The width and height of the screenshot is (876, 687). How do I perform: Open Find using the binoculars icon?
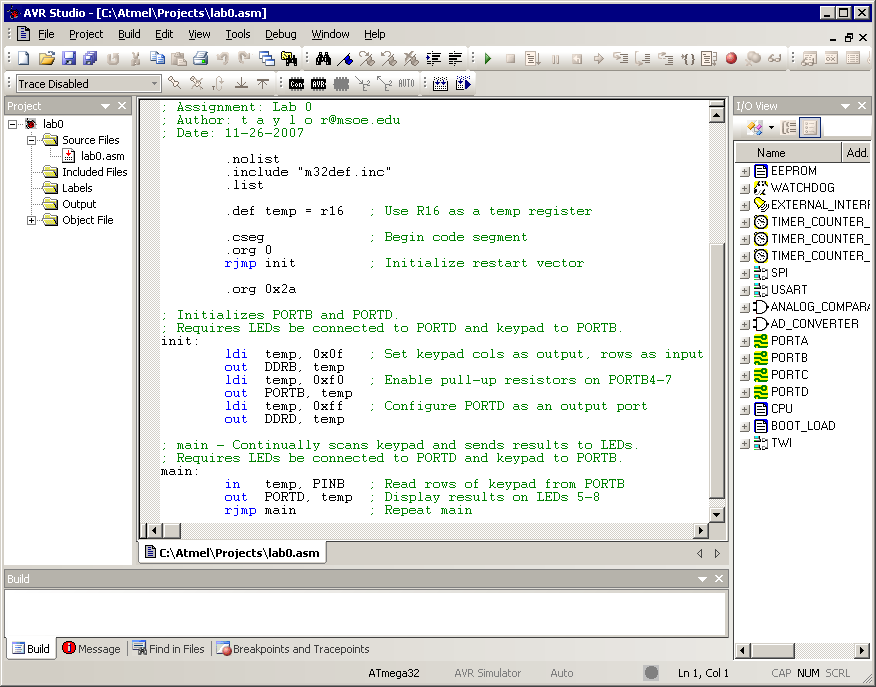[x=323, y=58]
